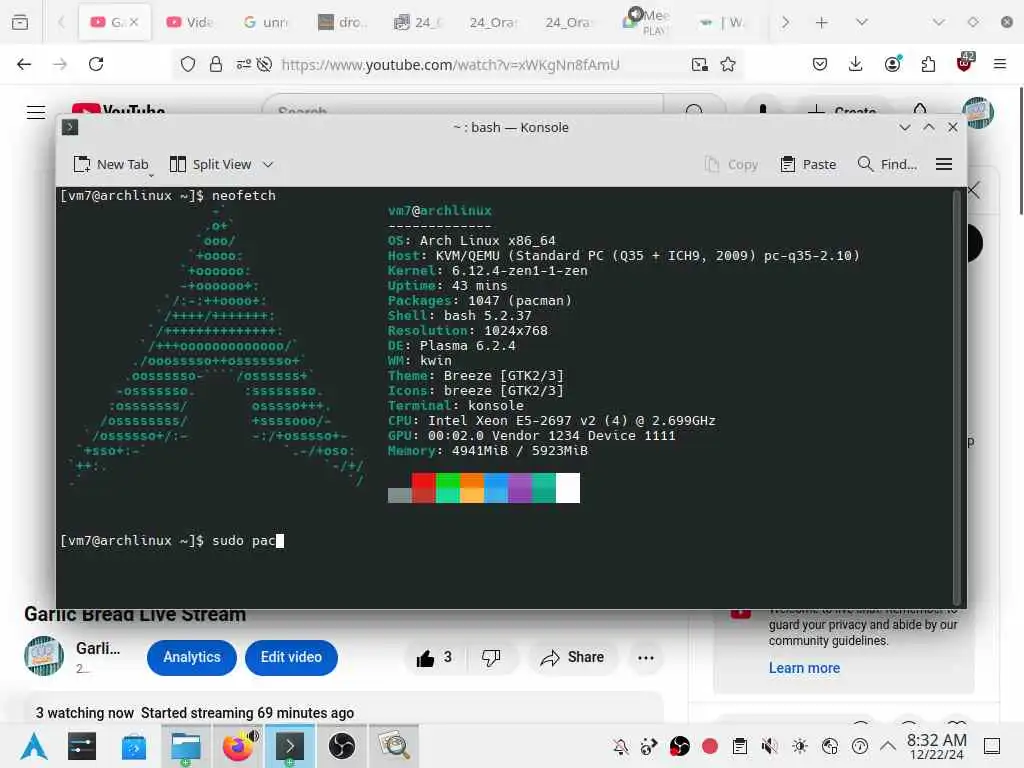Click Split View in Konsole toolbar

coord(210,165)
